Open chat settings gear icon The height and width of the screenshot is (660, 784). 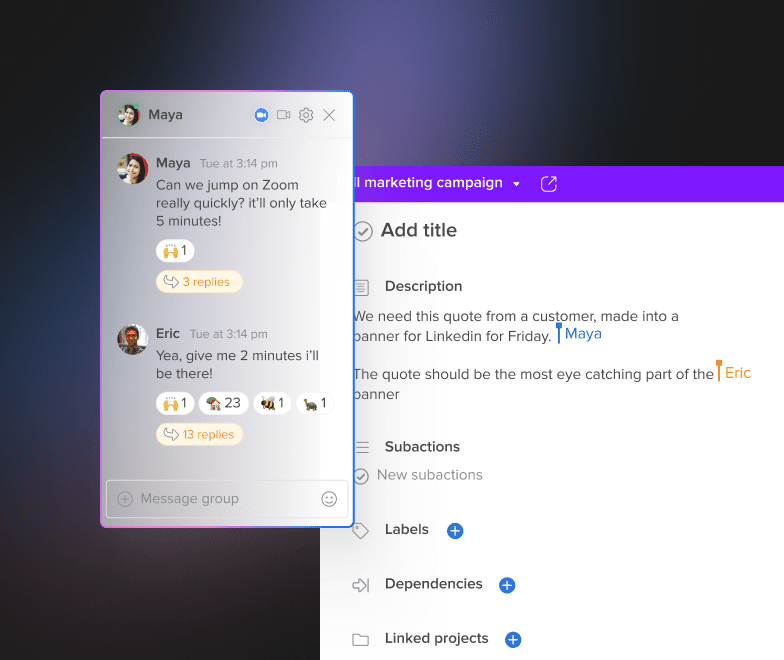pos(306,115)
